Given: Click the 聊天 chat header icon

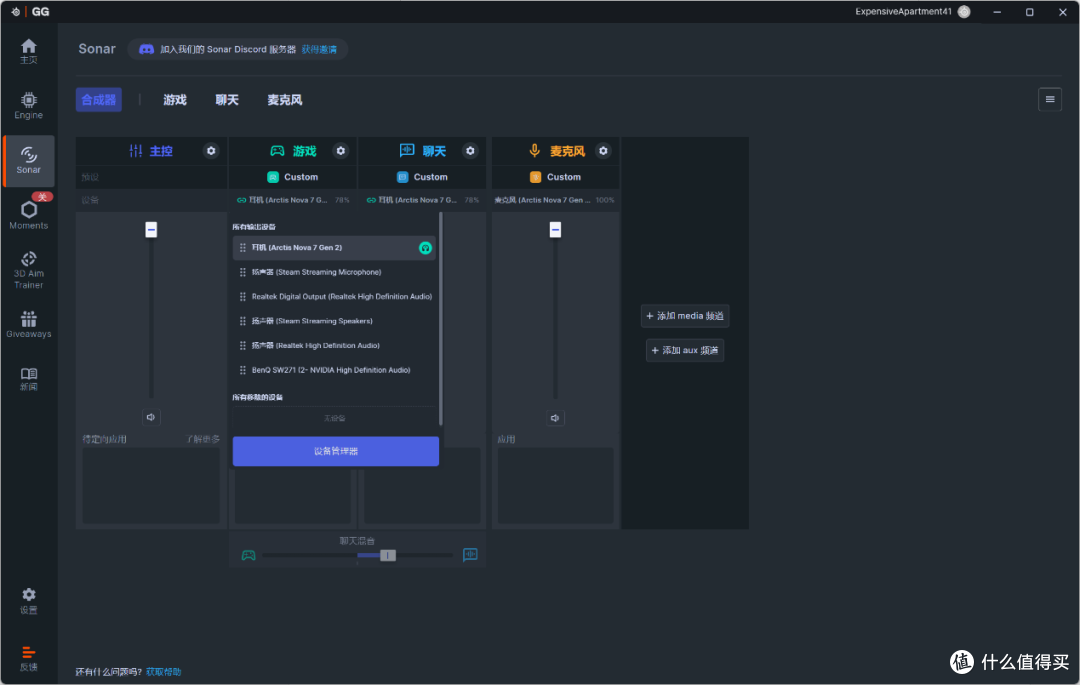Looking at the screenshot, I should 406,150.
